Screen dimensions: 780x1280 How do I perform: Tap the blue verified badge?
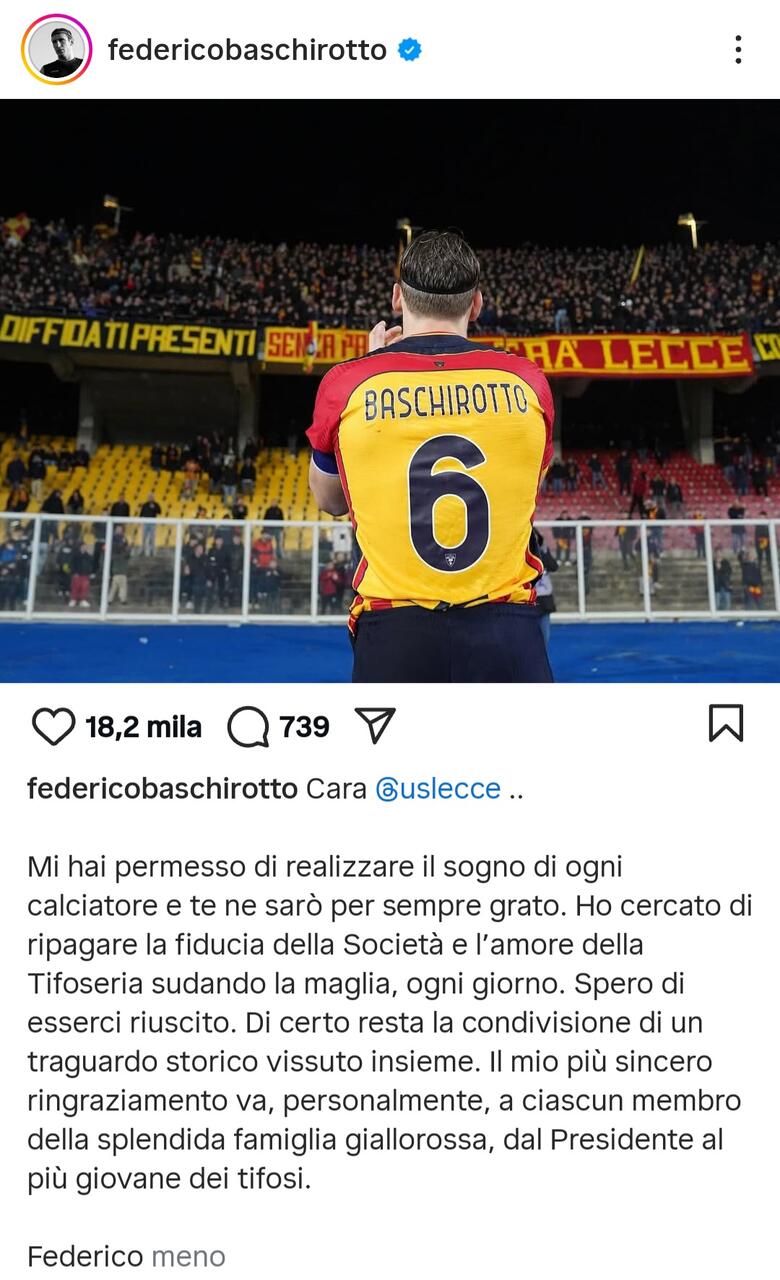tap(410, 49)
